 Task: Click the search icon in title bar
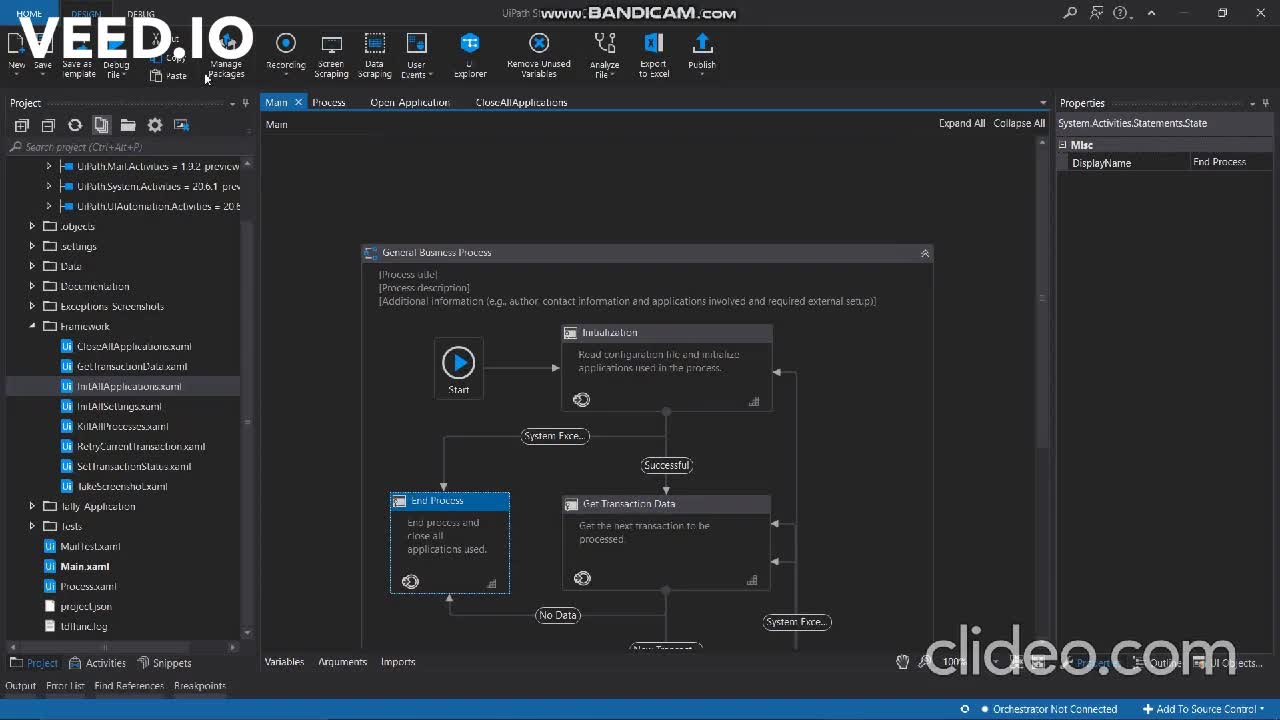(x=1070, y=13)
